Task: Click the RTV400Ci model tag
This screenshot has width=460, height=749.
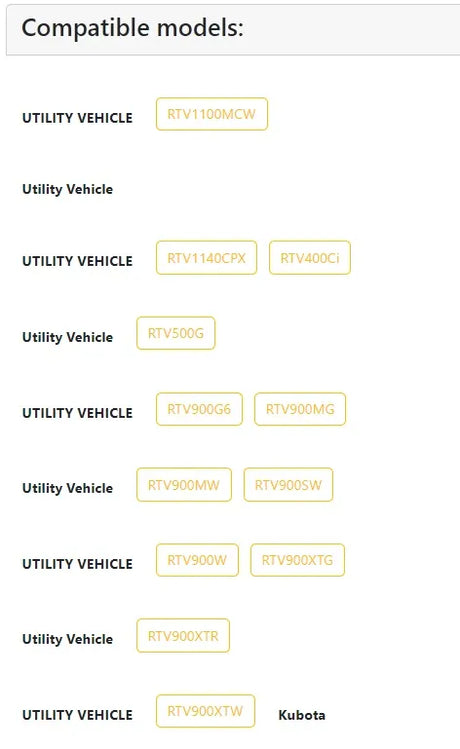Action: [x=310, y=258]
